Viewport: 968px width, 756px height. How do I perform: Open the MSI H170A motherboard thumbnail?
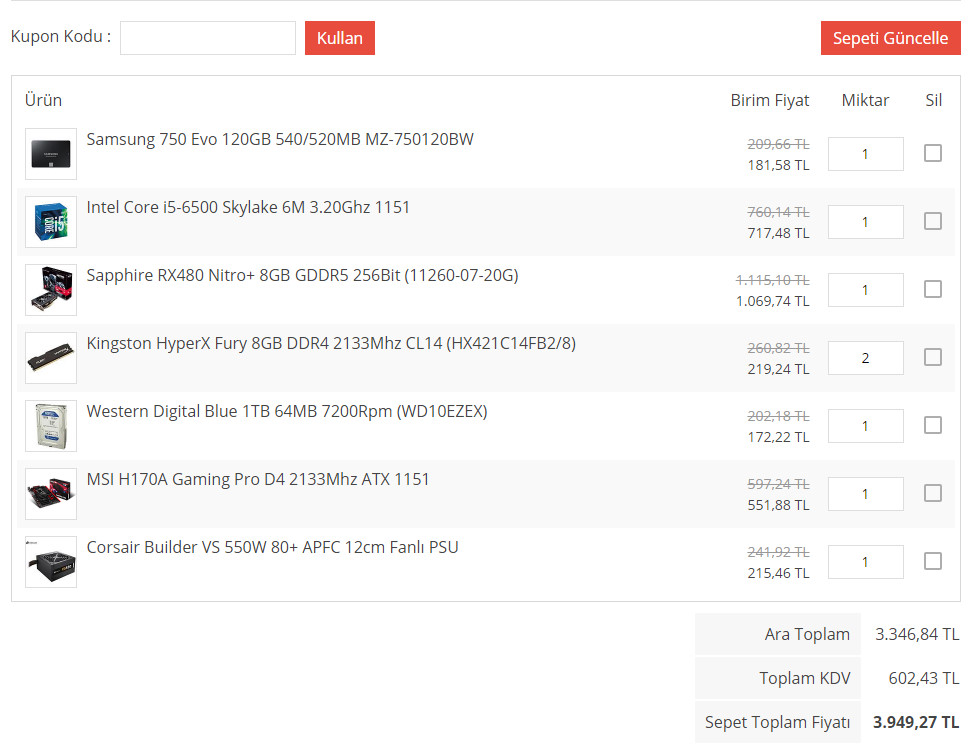51,494
